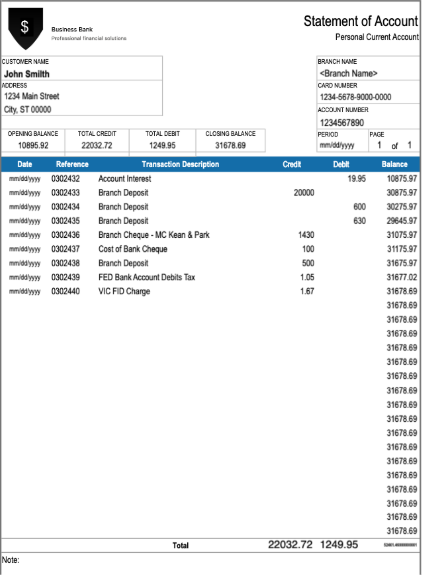422x577 pixels.
Task: Select reference number 0302433
Action: (x=65, y=193)
